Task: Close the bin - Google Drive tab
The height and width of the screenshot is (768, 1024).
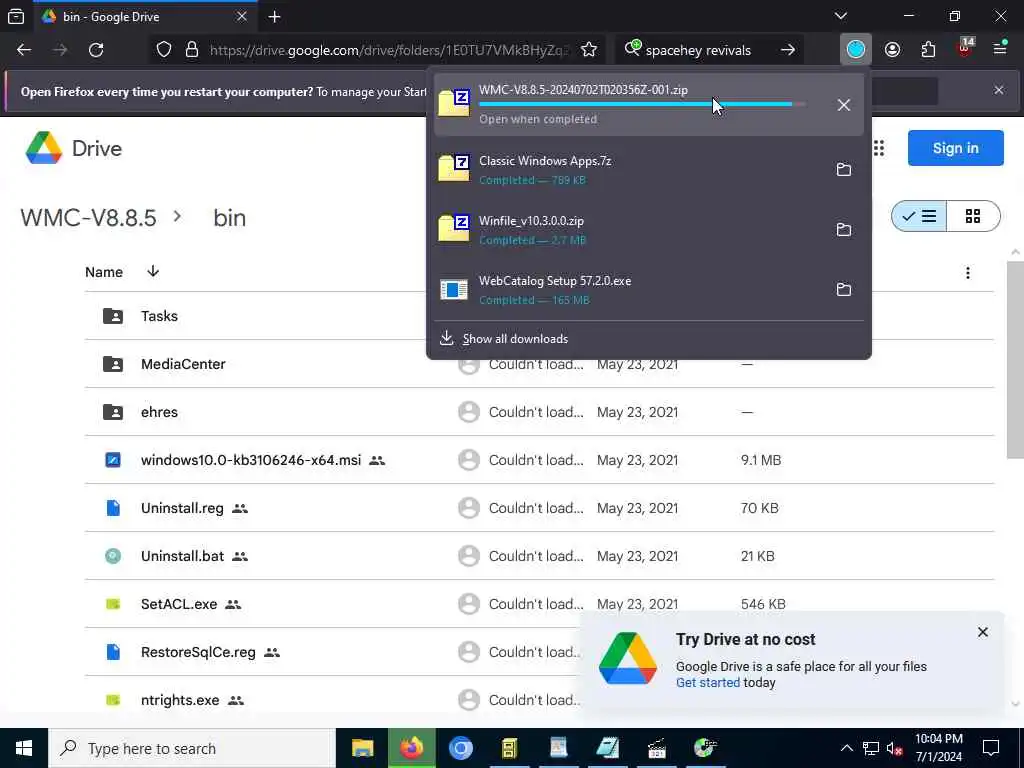Action: [x=242, y=16]
